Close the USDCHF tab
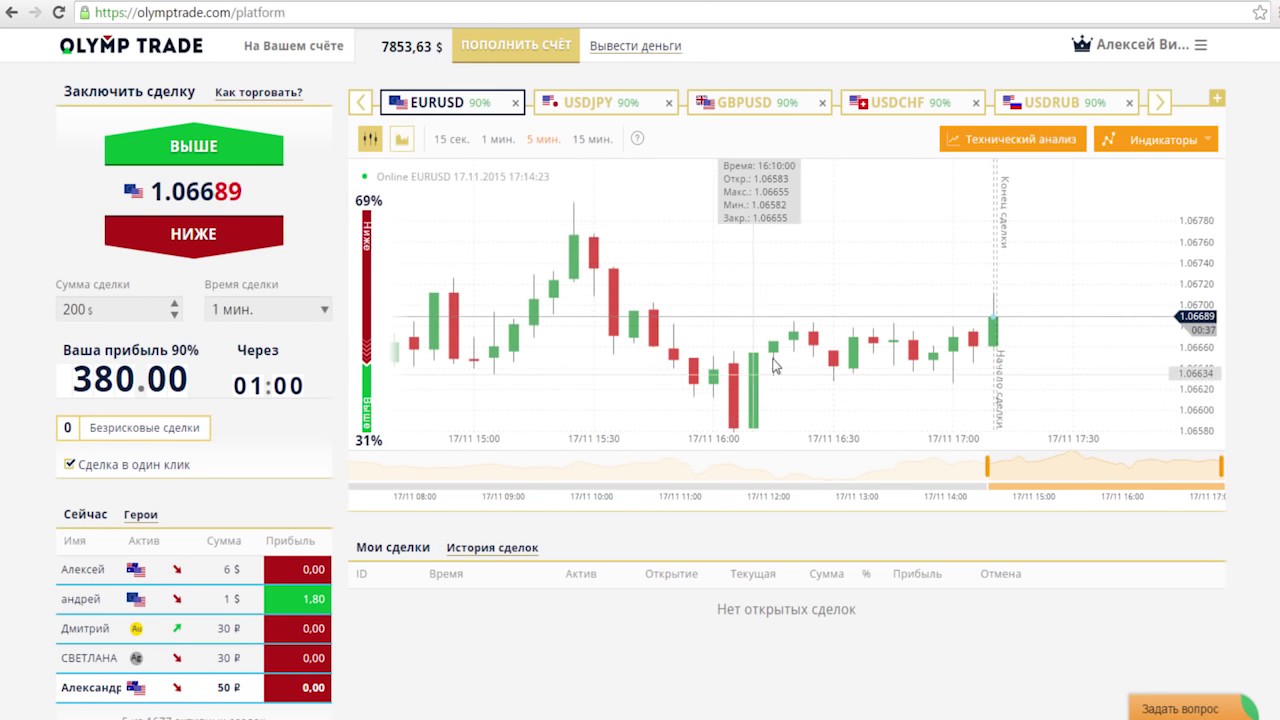Screen dimensions: 1280x720 (x=976, y=103)
